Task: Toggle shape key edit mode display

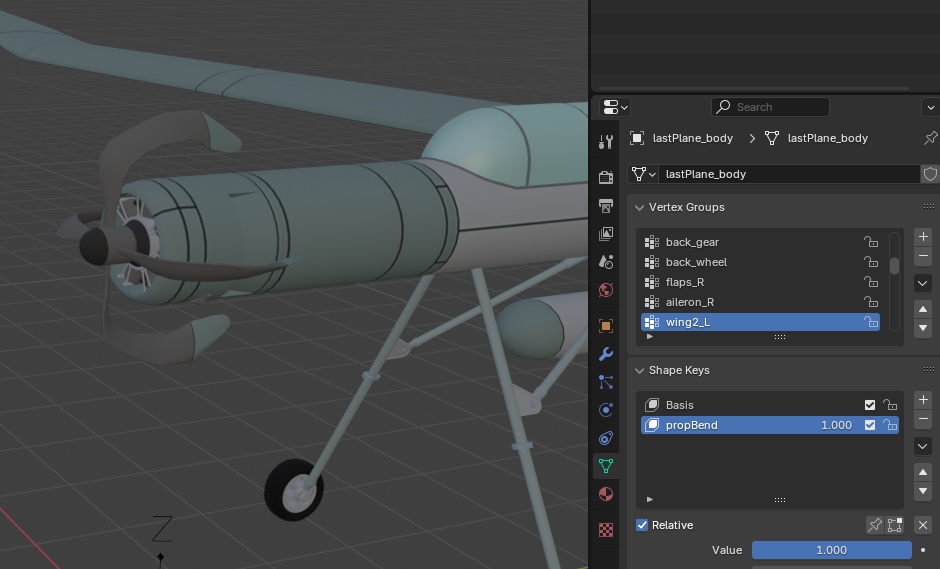Action: (x=894, y=525)
